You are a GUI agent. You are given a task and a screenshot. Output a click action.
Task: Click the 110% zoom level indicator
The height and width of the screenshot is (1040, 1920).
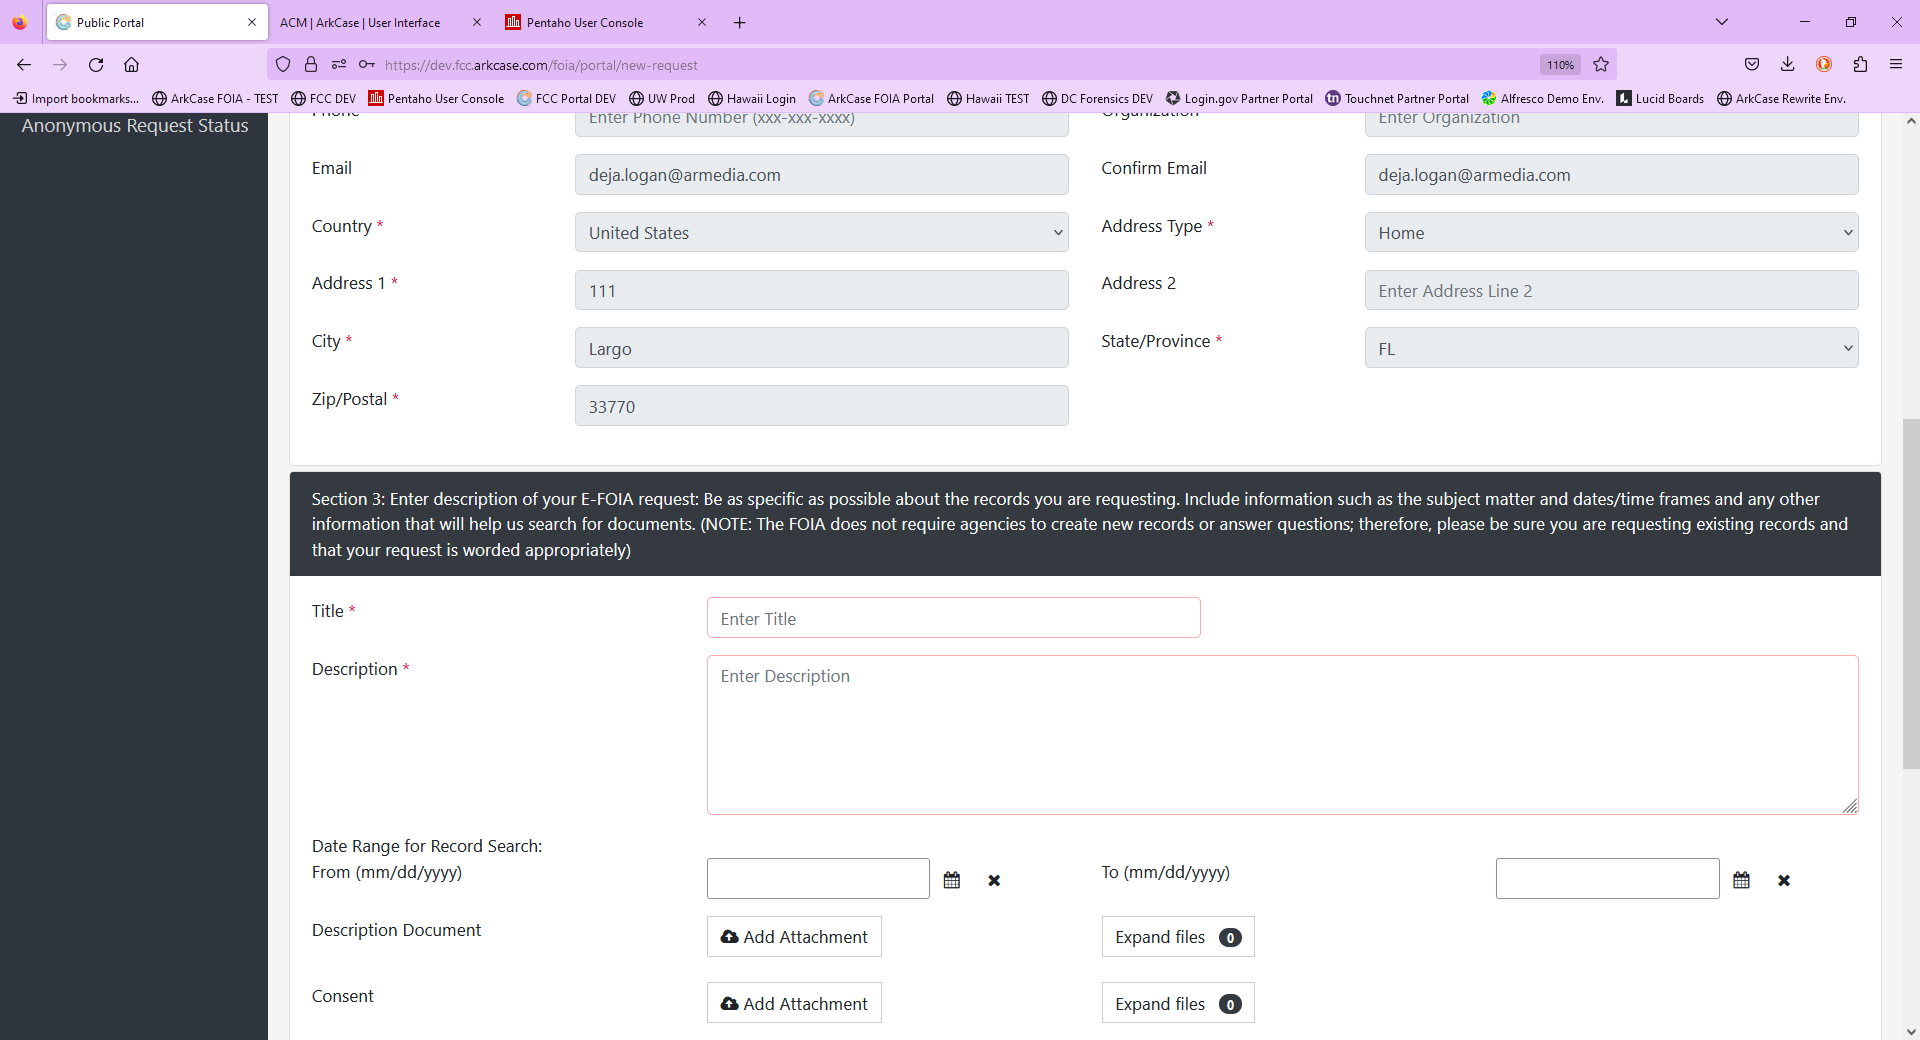pos(1560,65)
